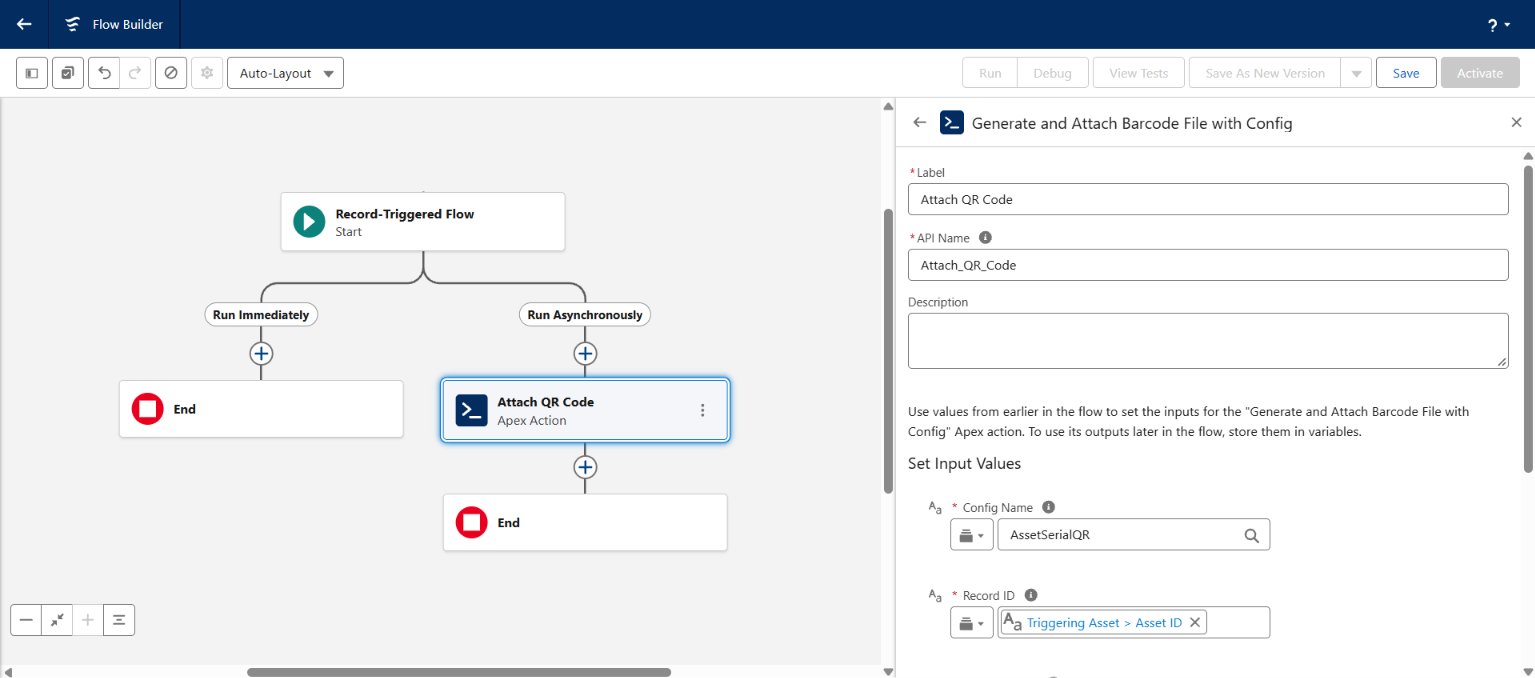Click the properties panel vertical scrollbar
The image size is (1535, 678).
click(x=1528, y=320)
